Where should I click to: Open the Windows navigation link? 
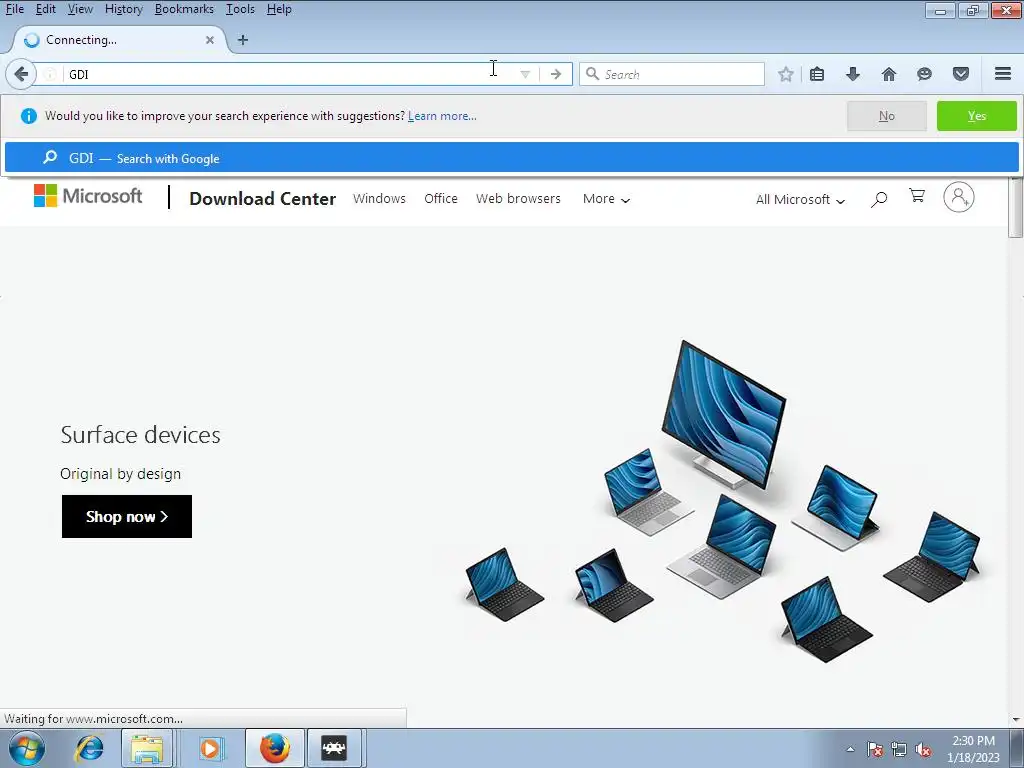379,199
